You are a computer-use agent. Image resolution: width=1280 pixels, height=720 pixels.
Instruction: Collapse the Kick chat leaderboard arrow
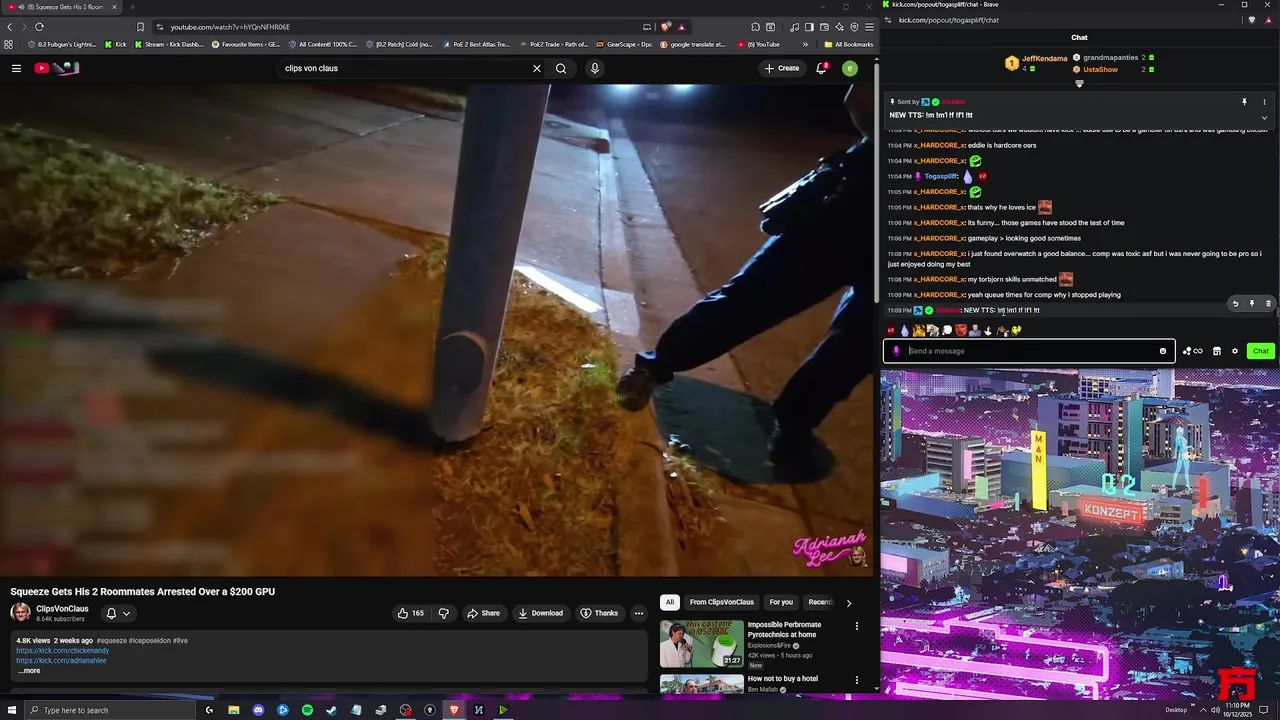click(x=1079, y=84)
